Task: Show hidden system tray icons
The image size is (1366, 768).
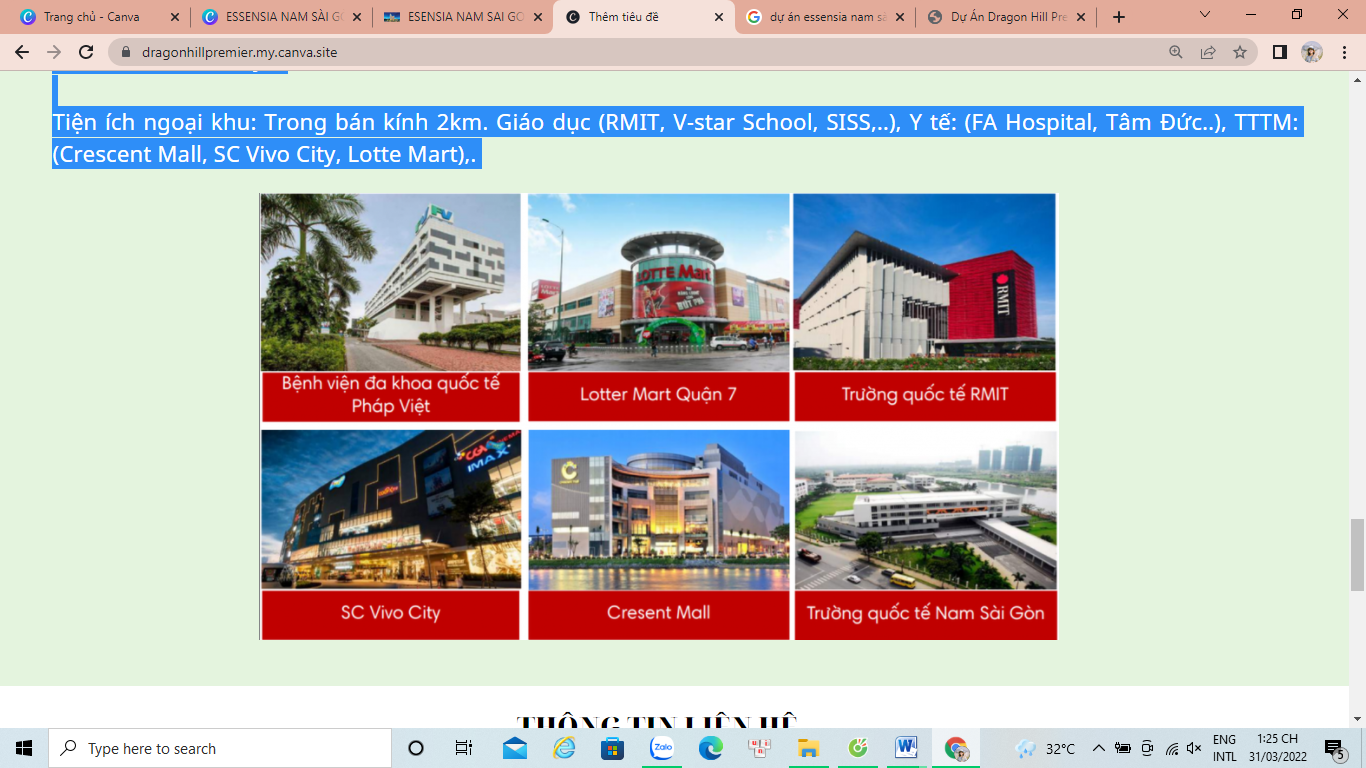Action: [x=1098, y=748]
